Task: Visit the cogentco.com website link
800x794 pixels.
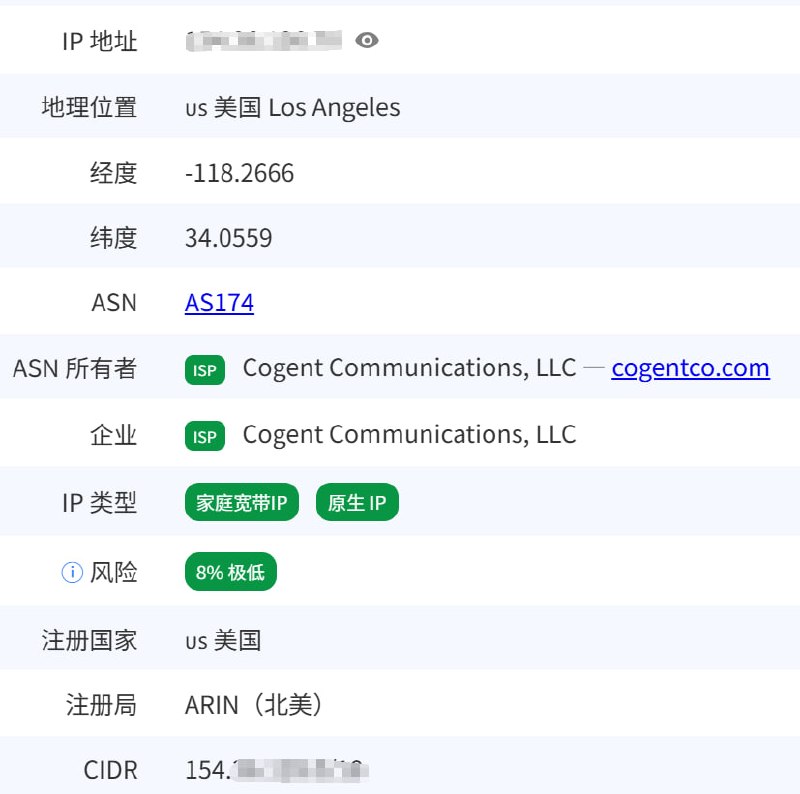Action: [690, 368]
